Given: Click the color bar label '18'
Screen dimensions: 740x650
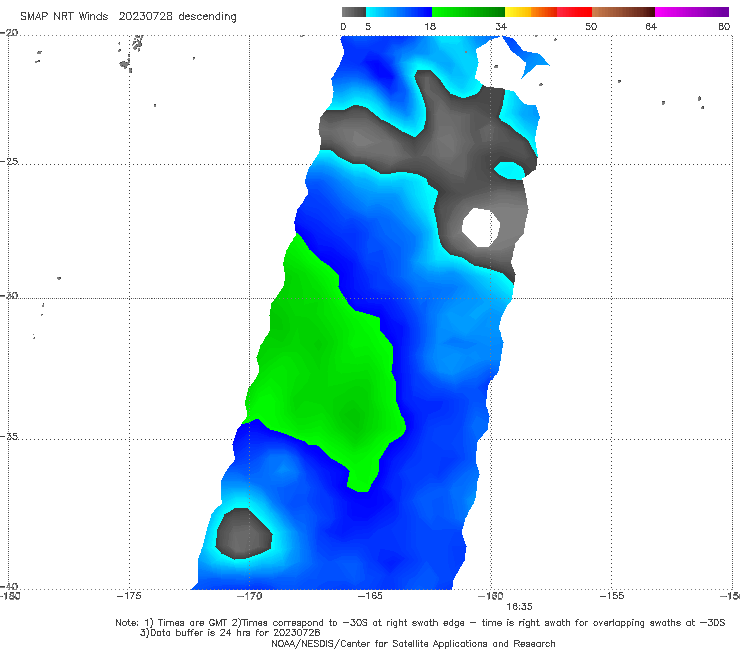Looking at the screenshot, I should pyautogui.click(x=430, y=26).
